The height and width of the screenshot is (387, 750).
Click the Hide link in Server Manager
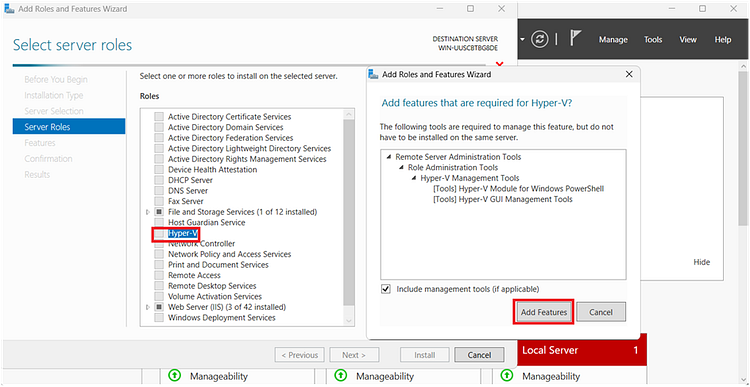702,262
